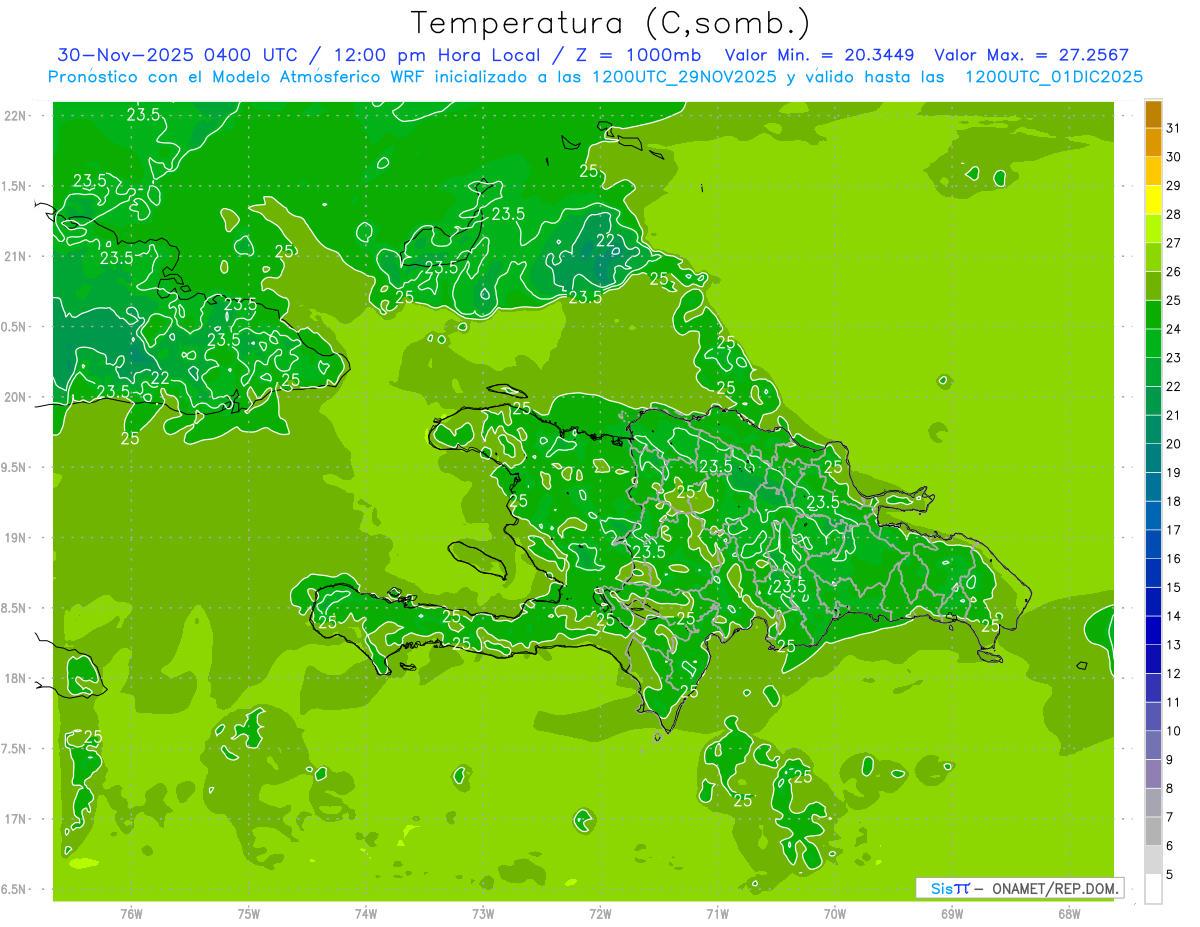Click the legend value '27'

pos(1174,243)
